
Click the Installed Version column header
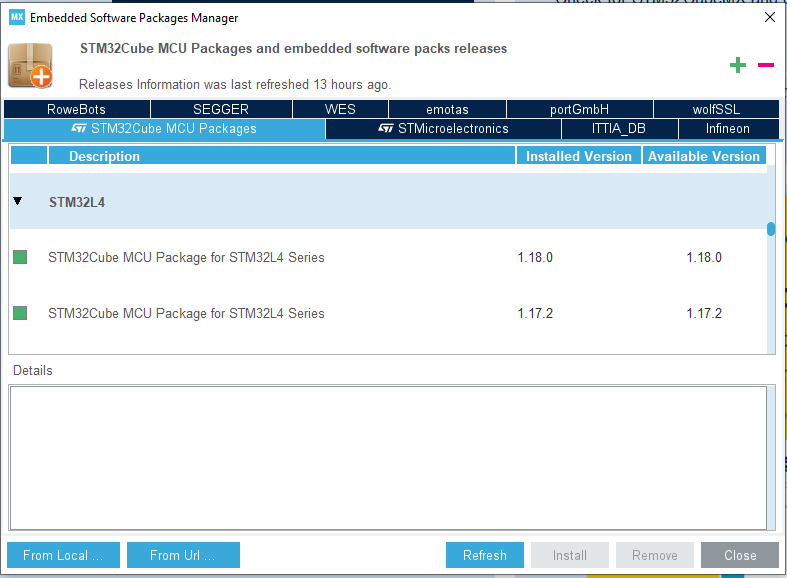click(579, 156)
